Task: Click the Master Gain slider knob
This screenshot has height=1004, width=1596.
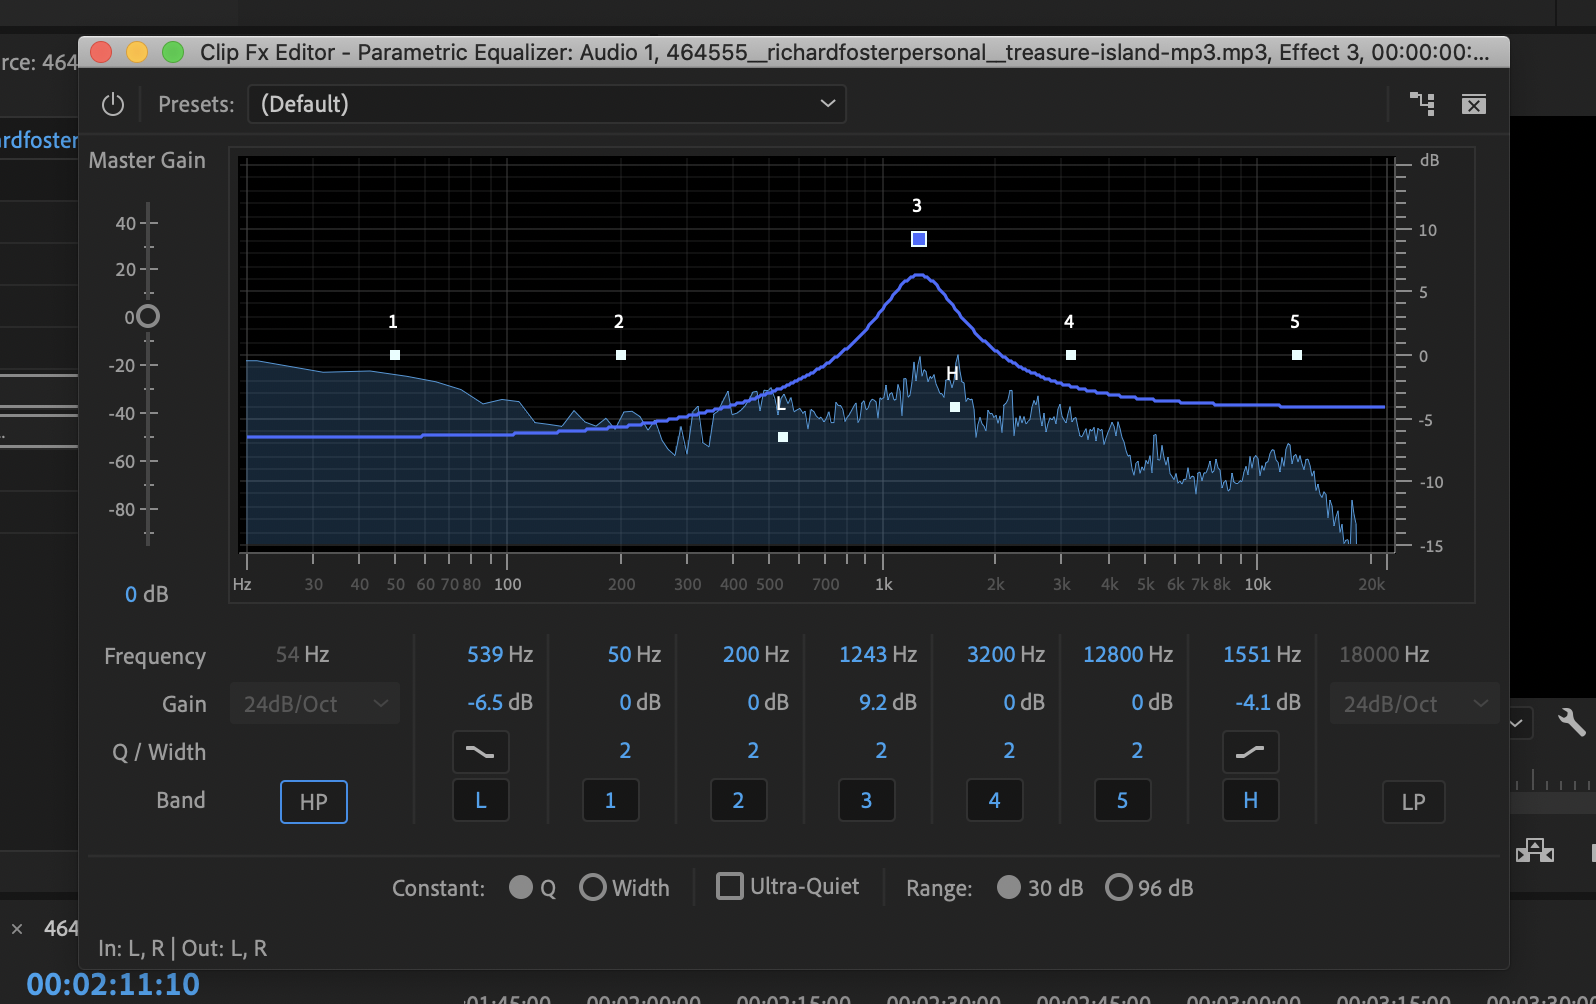Action: tap(148, 316)
